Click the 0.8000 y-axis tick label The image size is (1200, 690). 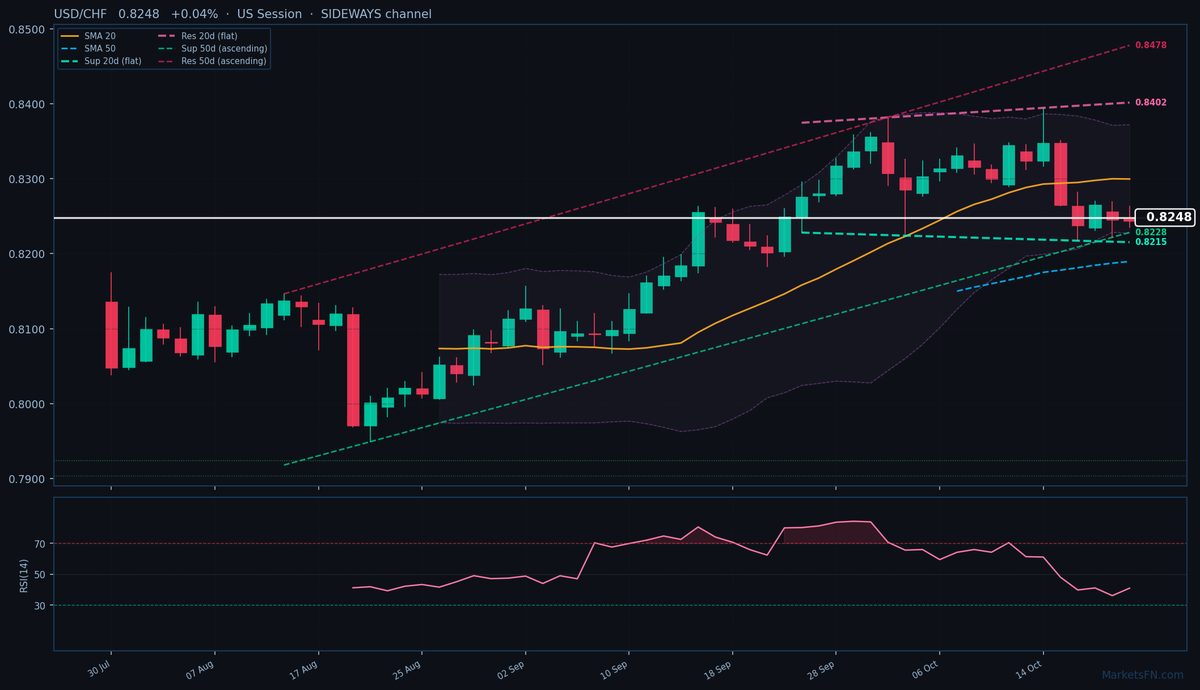coord(25,405)
